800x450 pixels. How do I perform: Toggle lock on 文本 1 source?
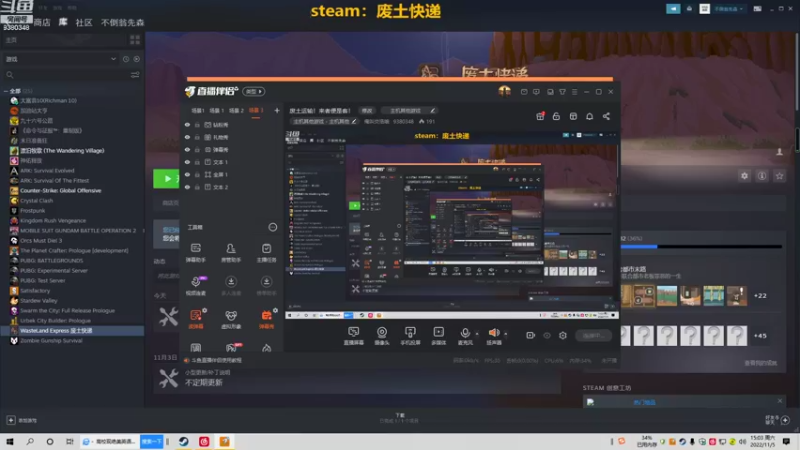pos(197,162)
